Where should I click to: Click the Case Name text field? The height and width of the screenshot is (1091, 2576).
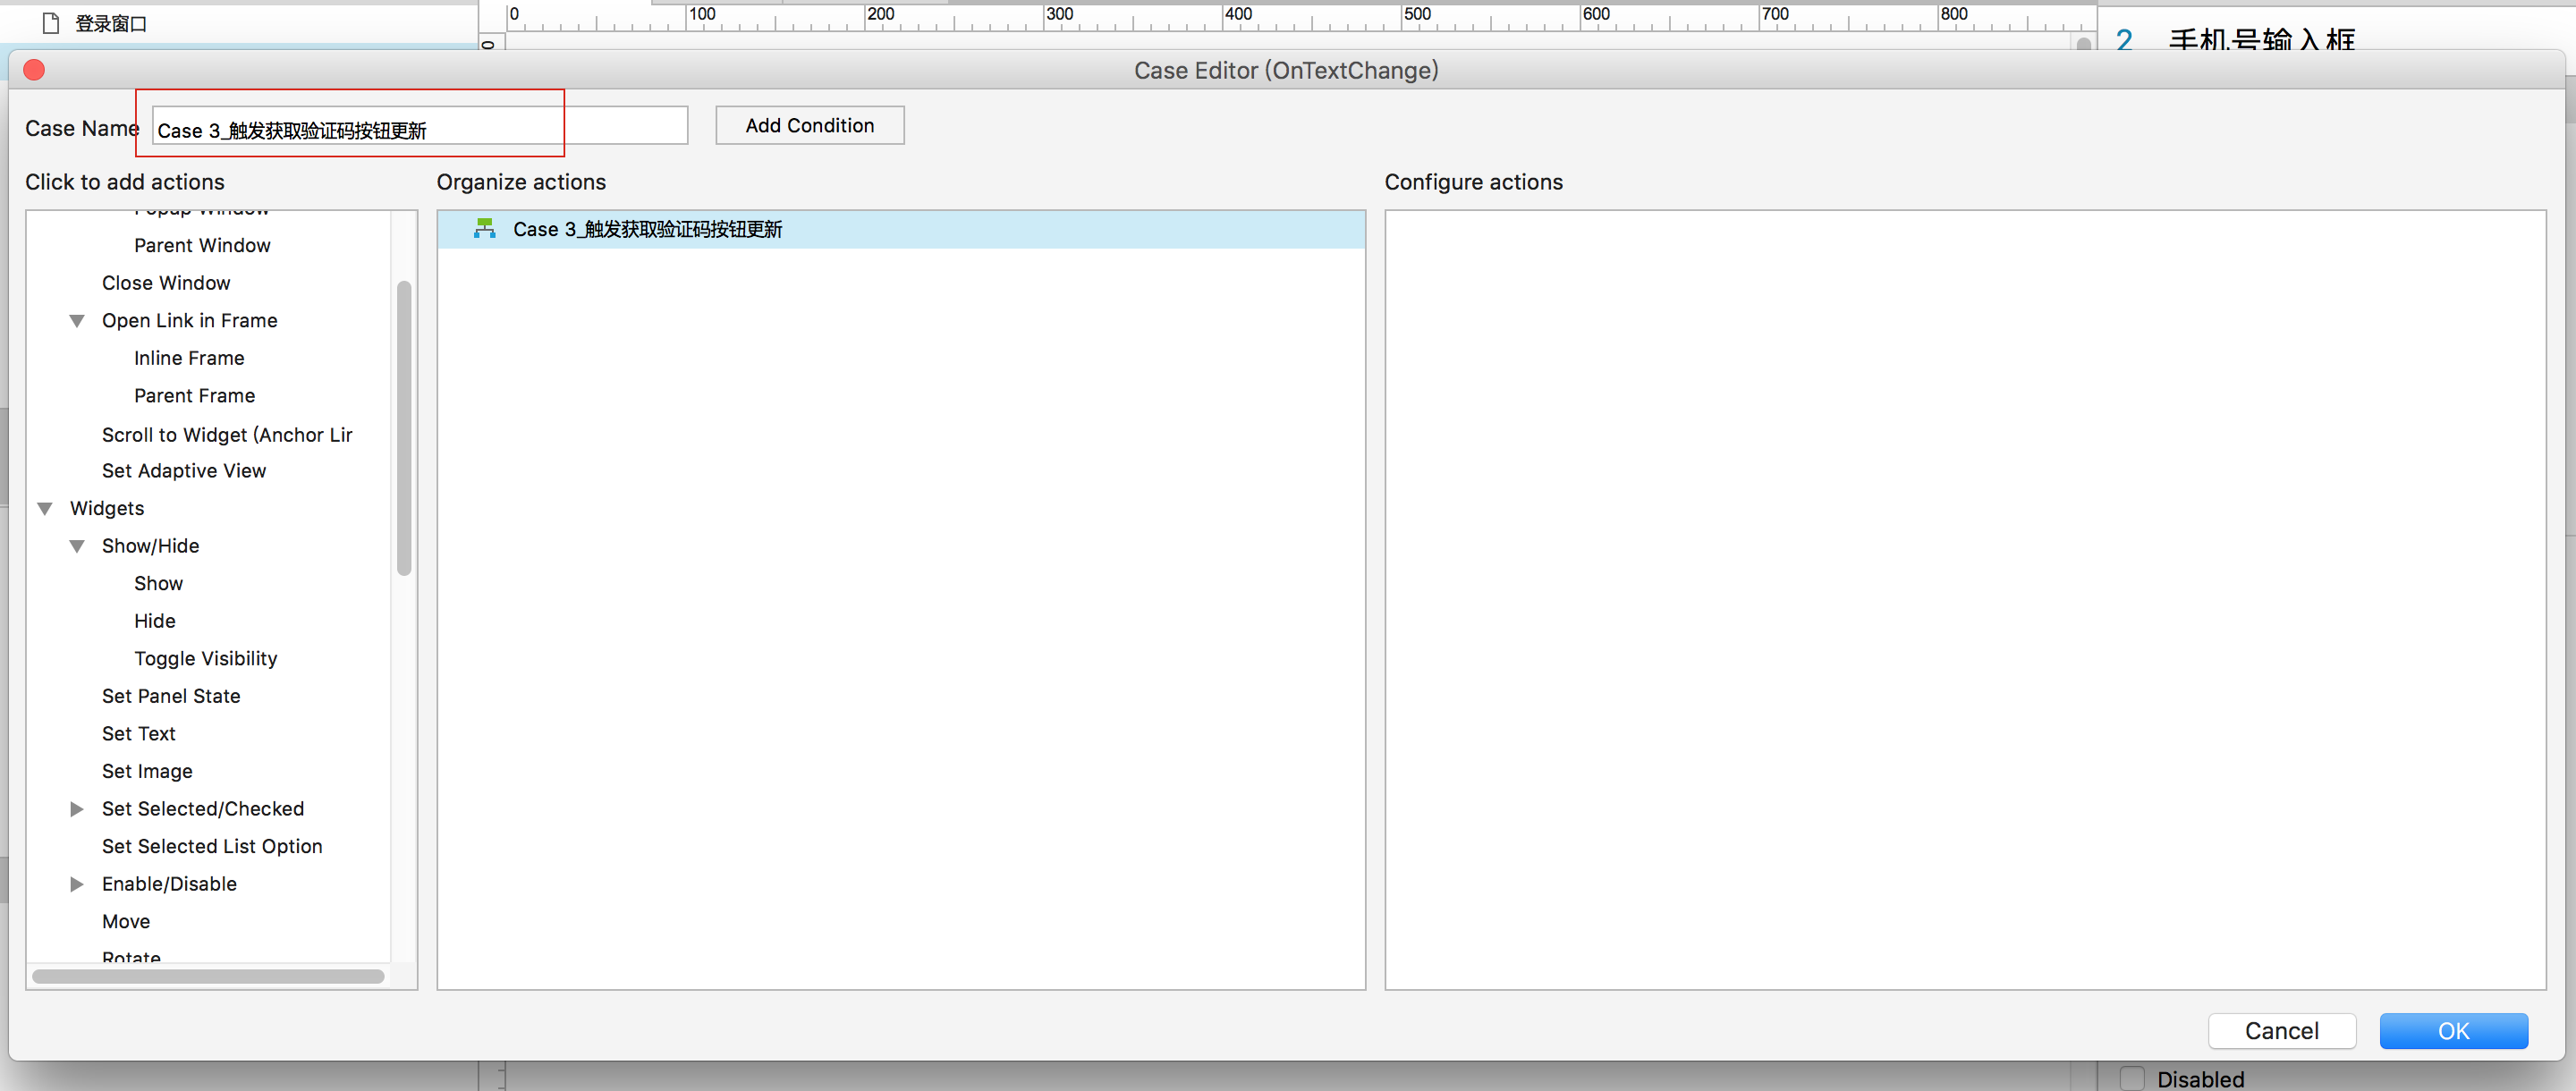420,127
